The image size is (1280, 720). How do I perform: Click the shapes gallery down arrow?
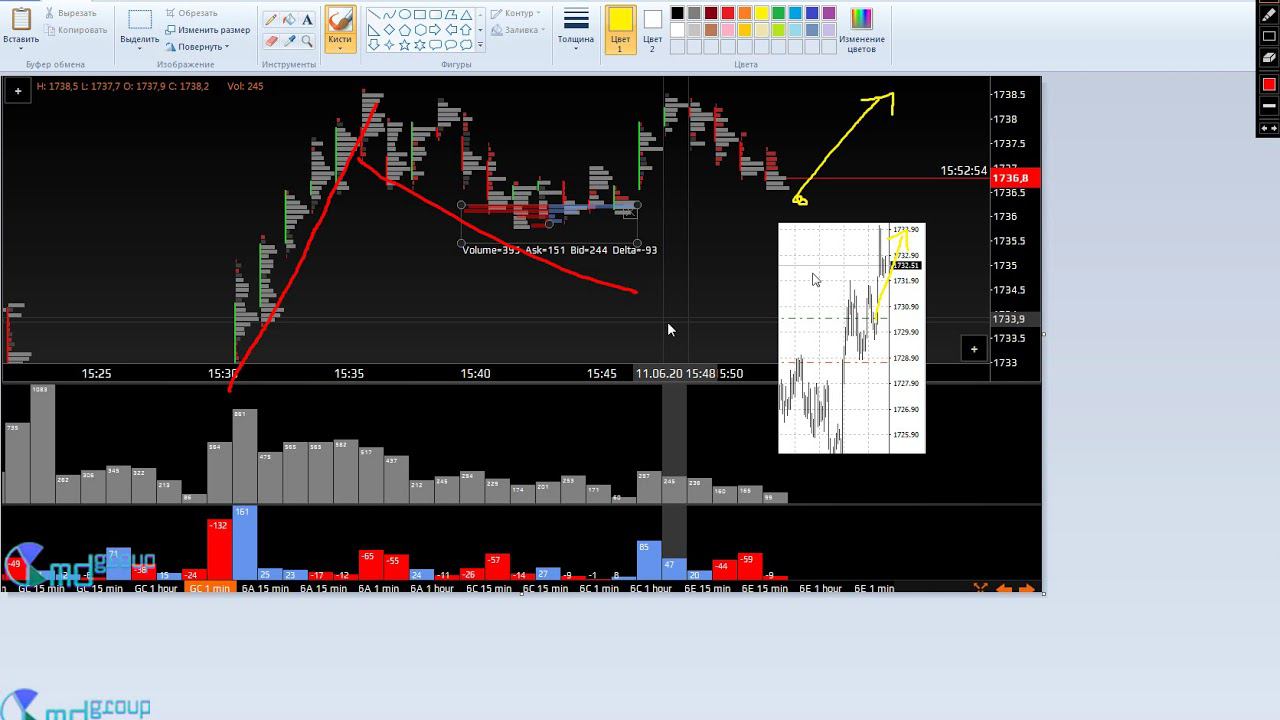click(x=480, y=30)
